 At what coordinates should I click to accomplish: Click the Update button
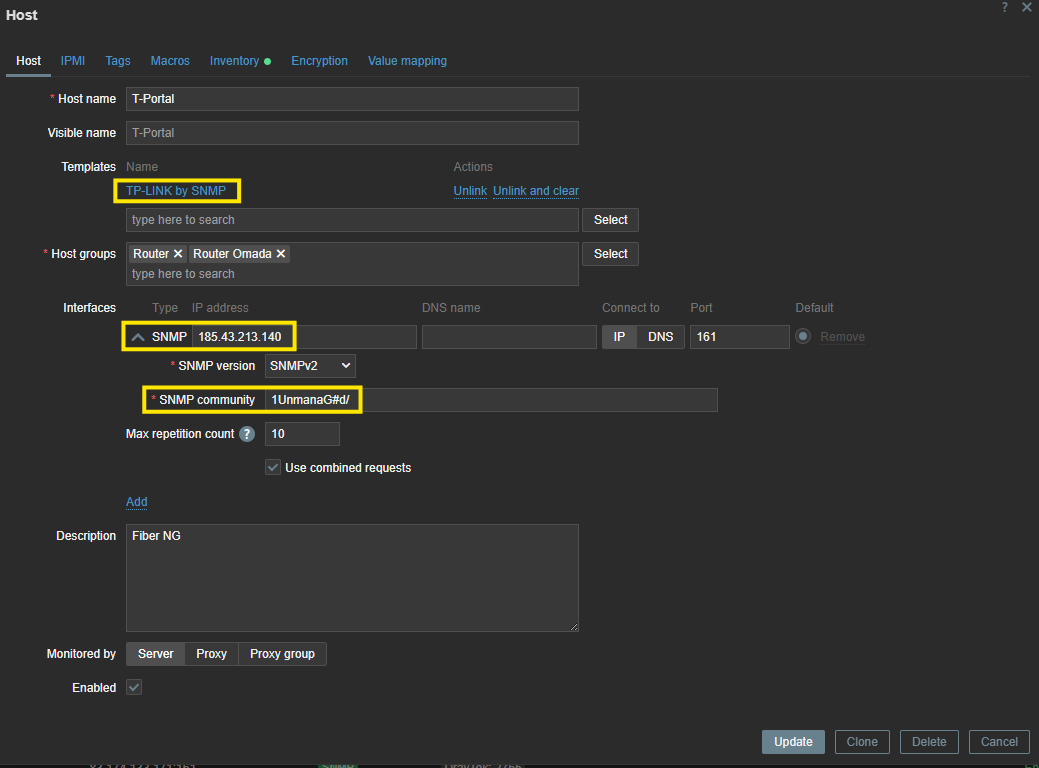coord(793,741)
